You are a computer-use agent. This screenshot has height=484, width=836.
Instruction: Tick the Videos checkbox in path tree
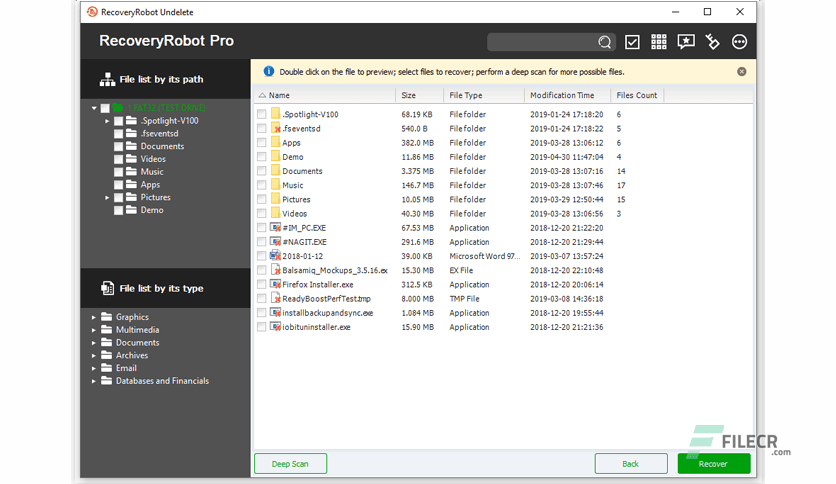[x=118, y=159]
